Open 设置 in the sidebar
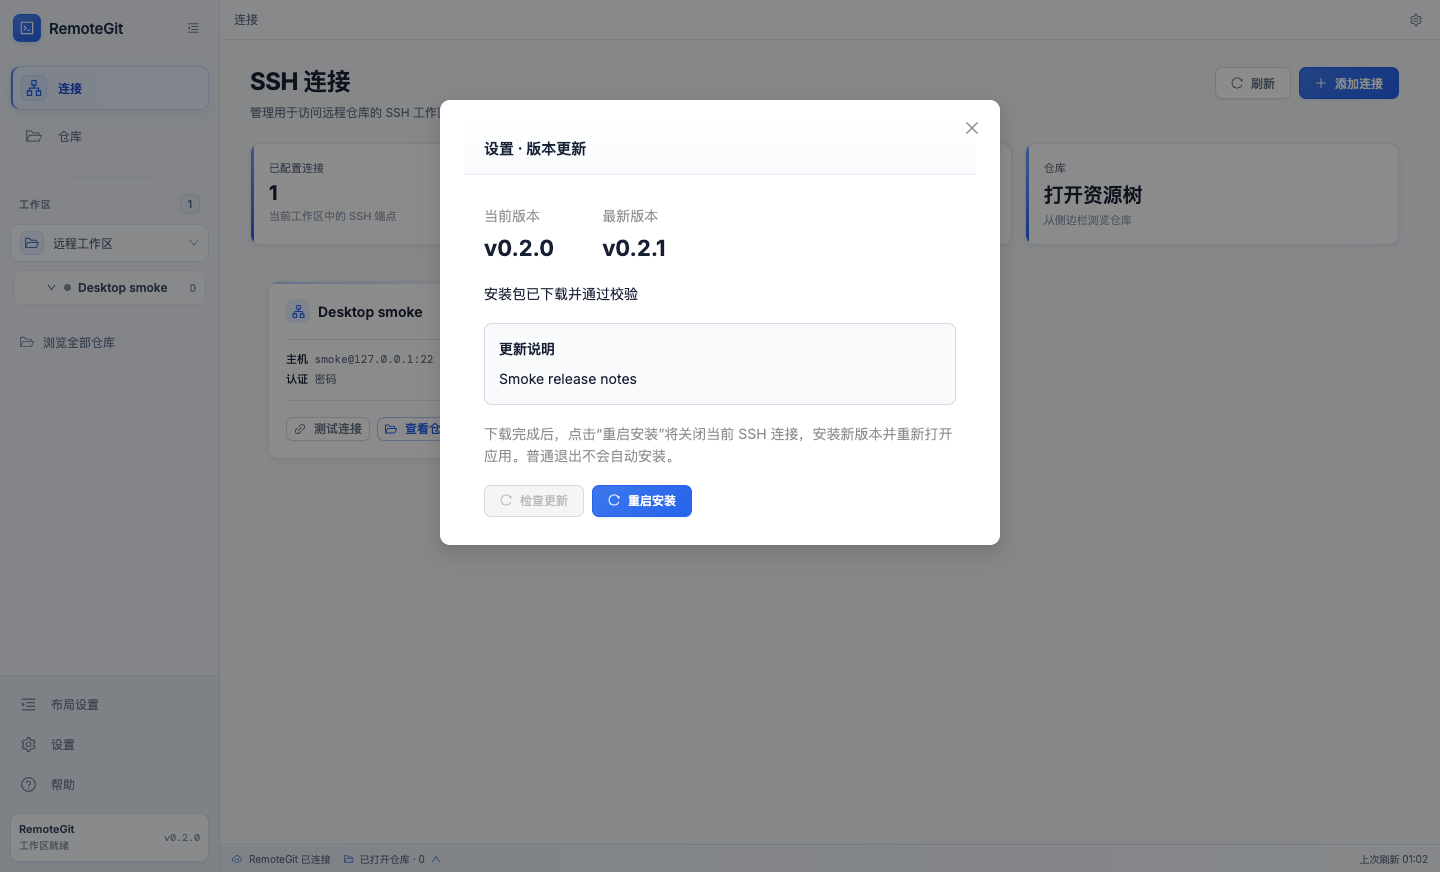The width and height of the screenshot is (1440, 872). click(110, 744)
